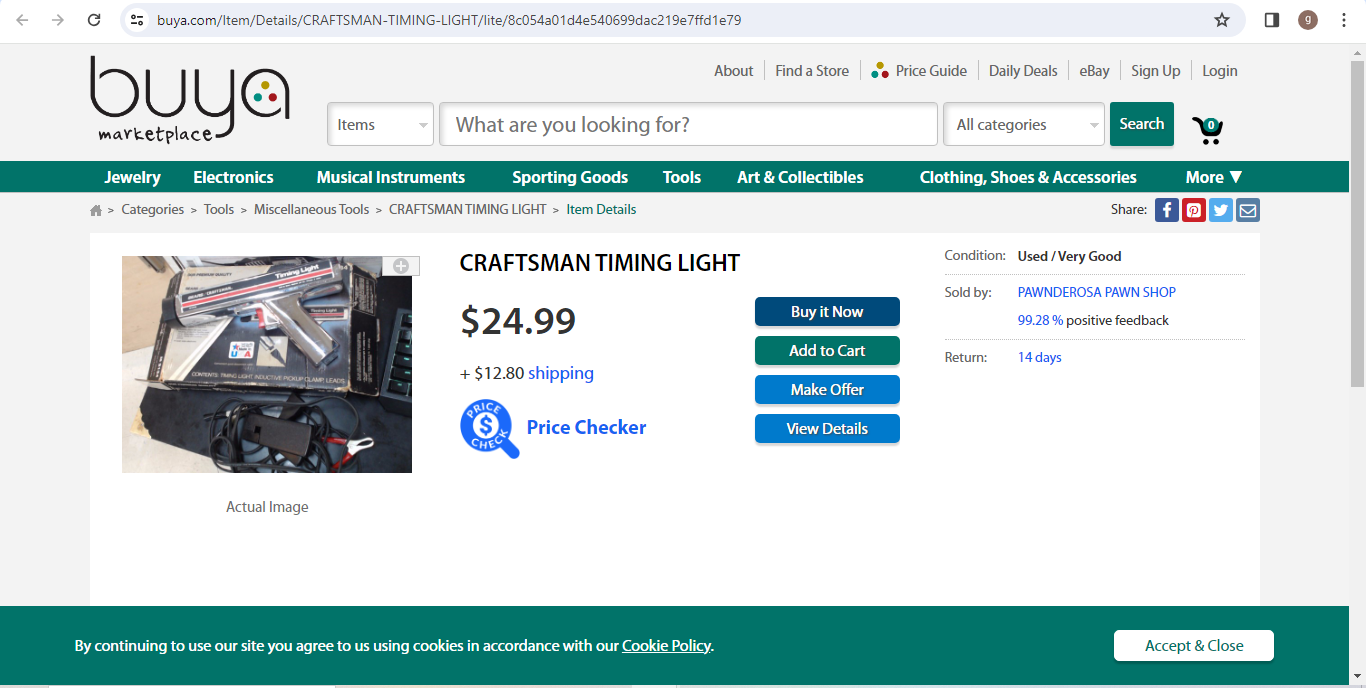Reload the page with the refresh icon

click(94, 20)
